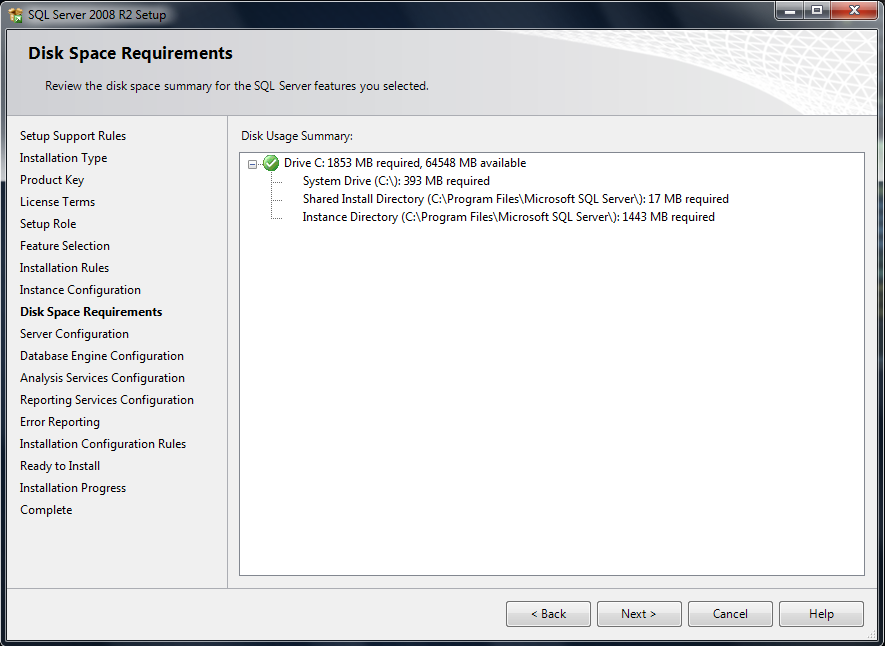Click 'Reporting Services Configuration' sidebar step
Screen dimensions: 885x646
pos(107,400)
